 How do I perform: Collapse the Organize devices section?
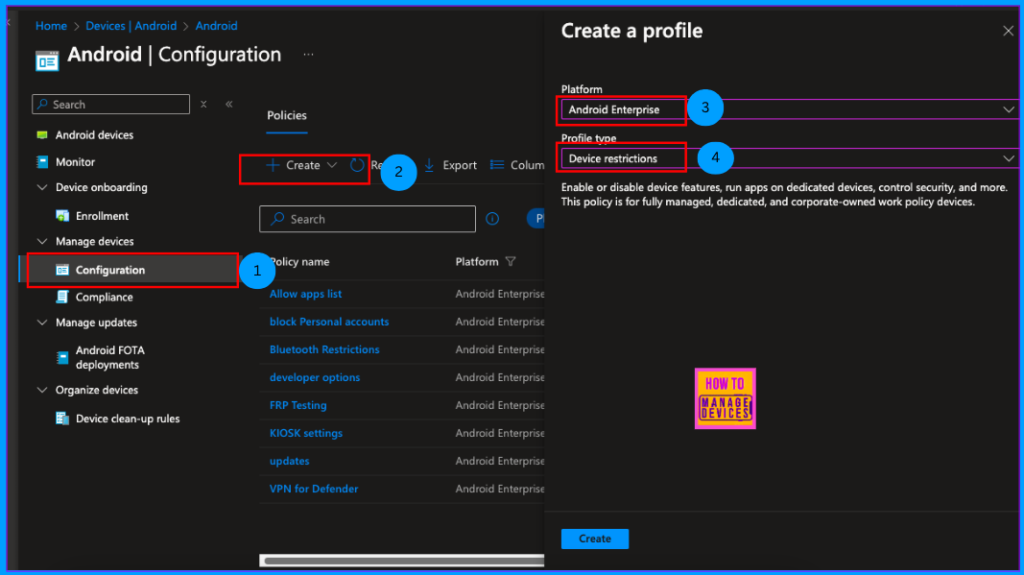42,390
